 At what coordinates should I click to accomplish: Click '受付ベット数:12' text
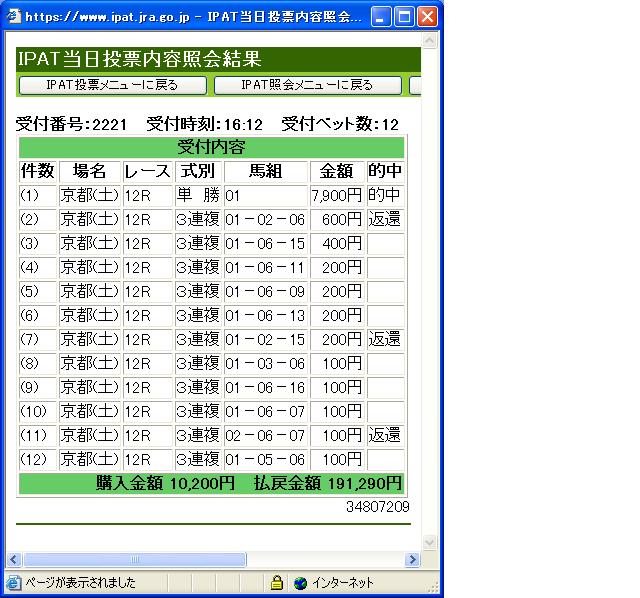click(340, 124)
